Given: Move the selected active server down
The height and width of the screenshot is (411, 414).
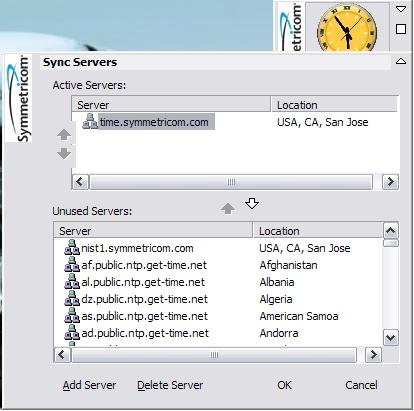Looking at the screenshot, I should [x=64, y=153].
